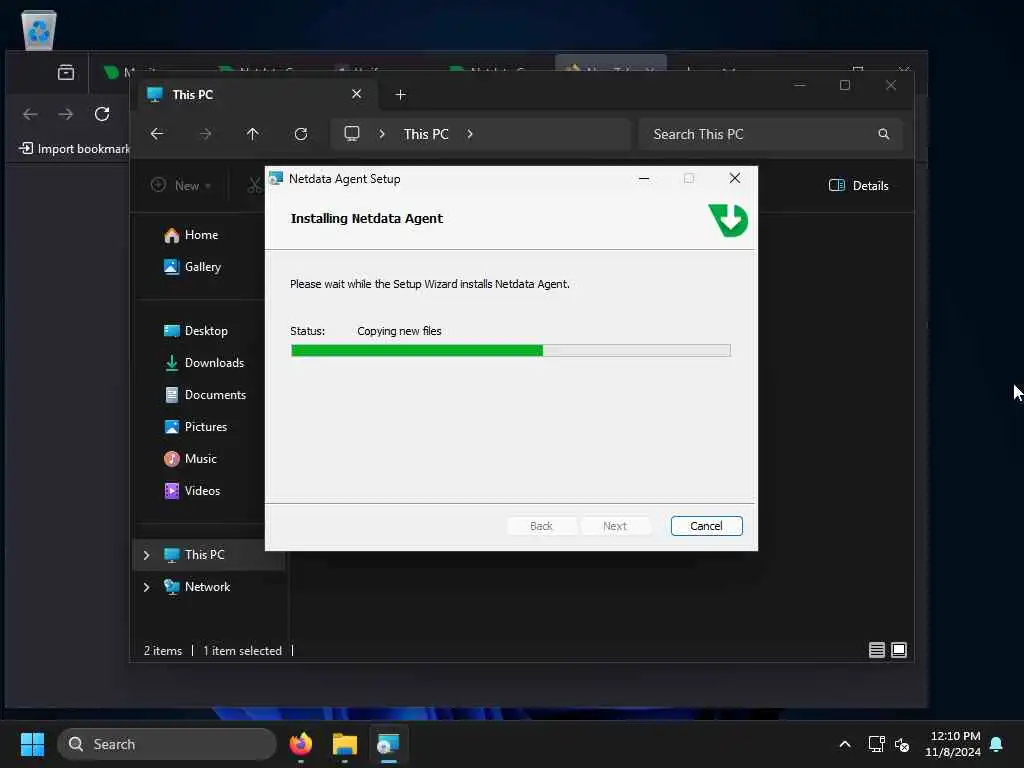Show hidden system tray icons

coord(844,744)
